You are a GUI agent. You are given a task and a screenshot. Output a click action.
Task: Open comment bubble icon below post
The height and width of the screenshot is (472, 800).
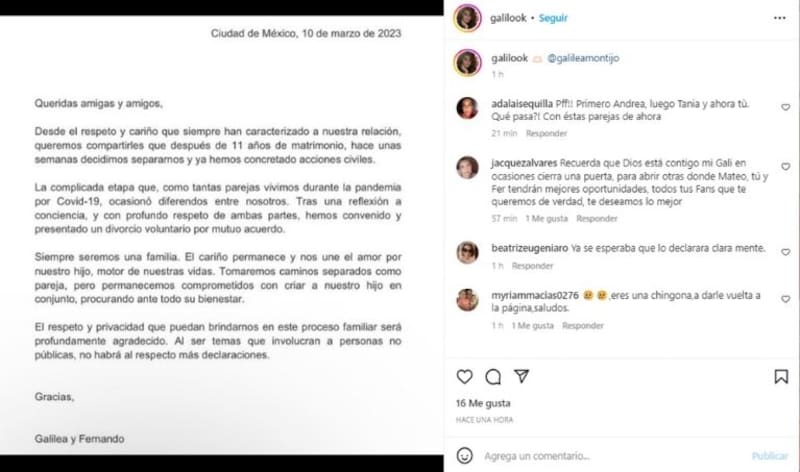coord(493,377)
